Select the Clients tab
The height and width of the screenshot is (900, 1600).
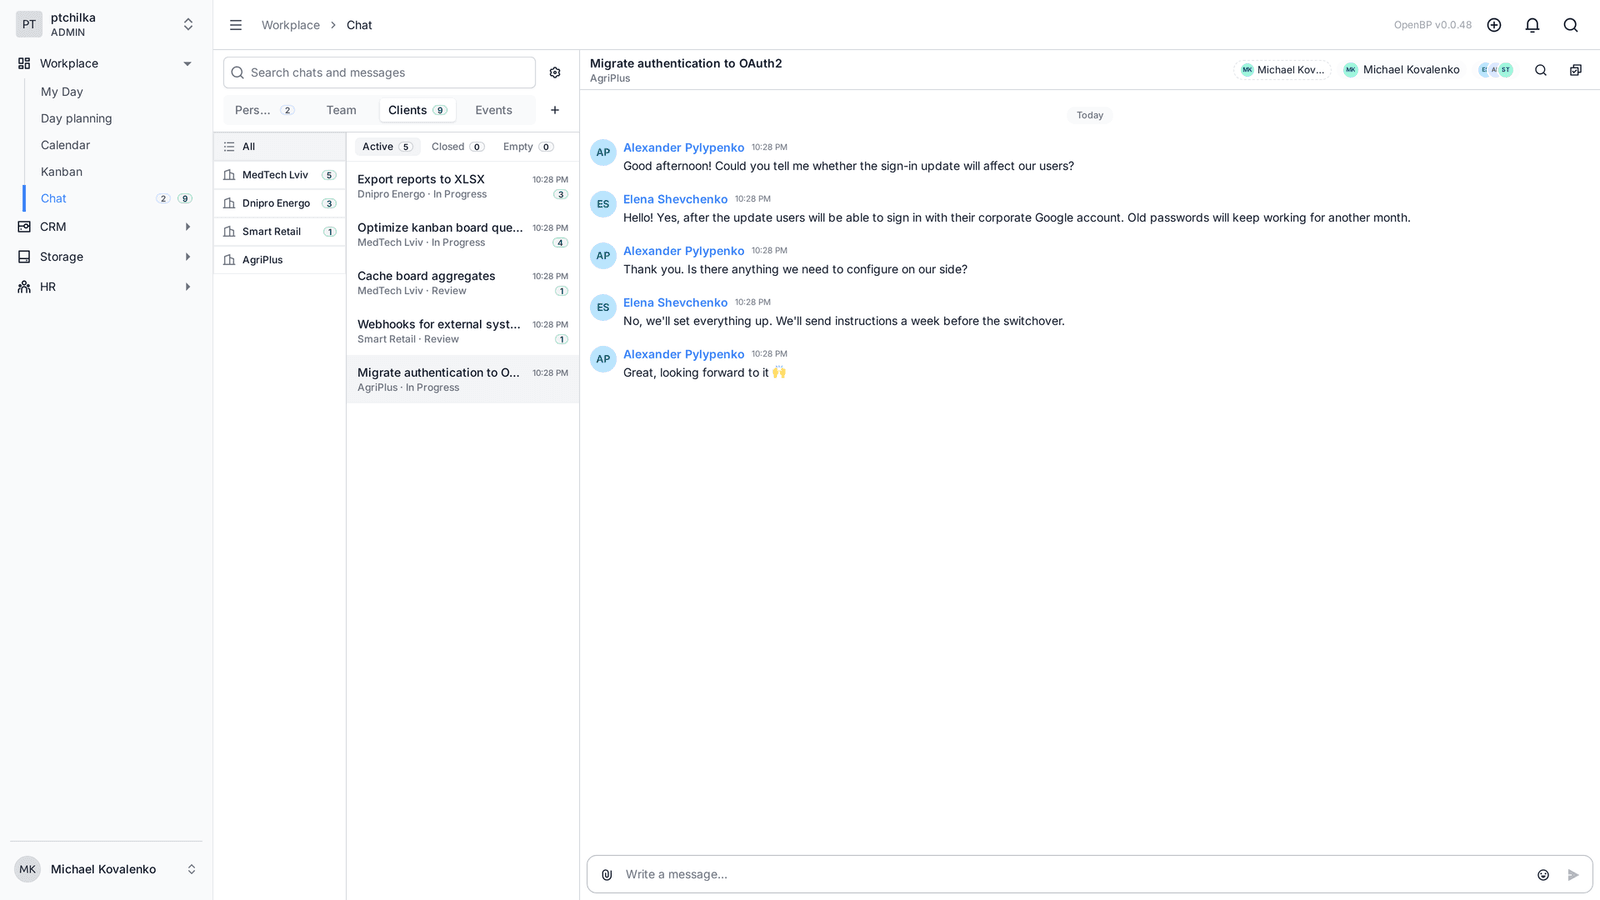point(417,110)
